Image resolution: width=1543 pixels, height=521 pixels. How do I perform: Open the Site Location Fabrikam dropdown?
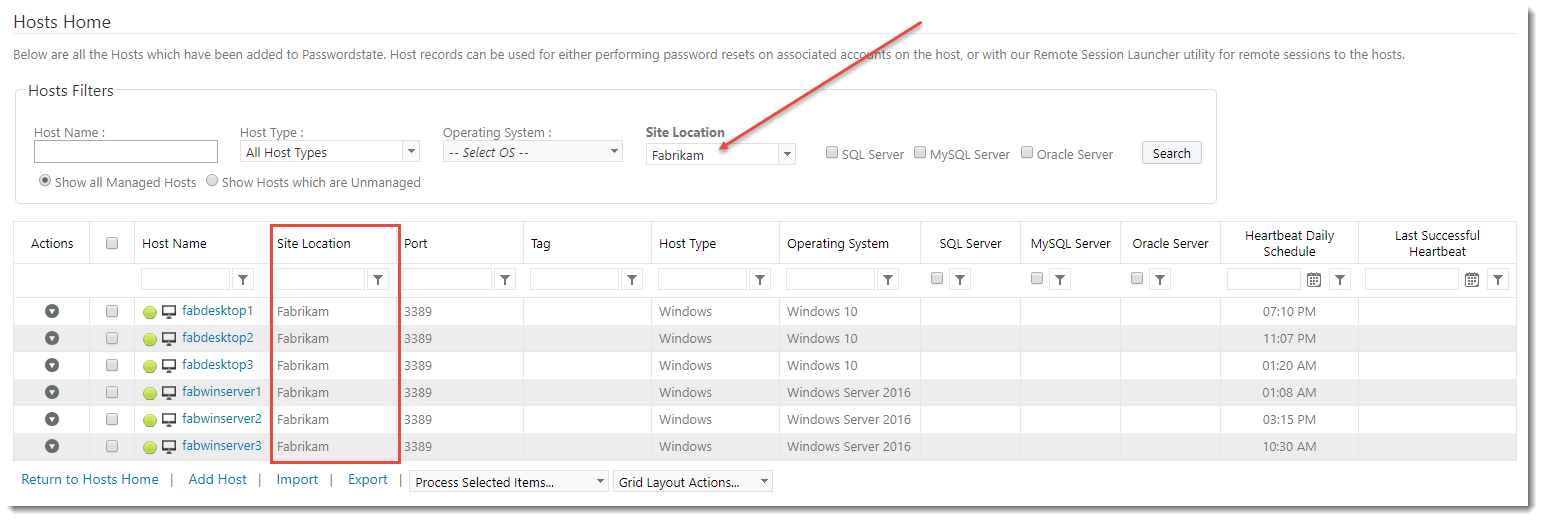coord(787,154)
